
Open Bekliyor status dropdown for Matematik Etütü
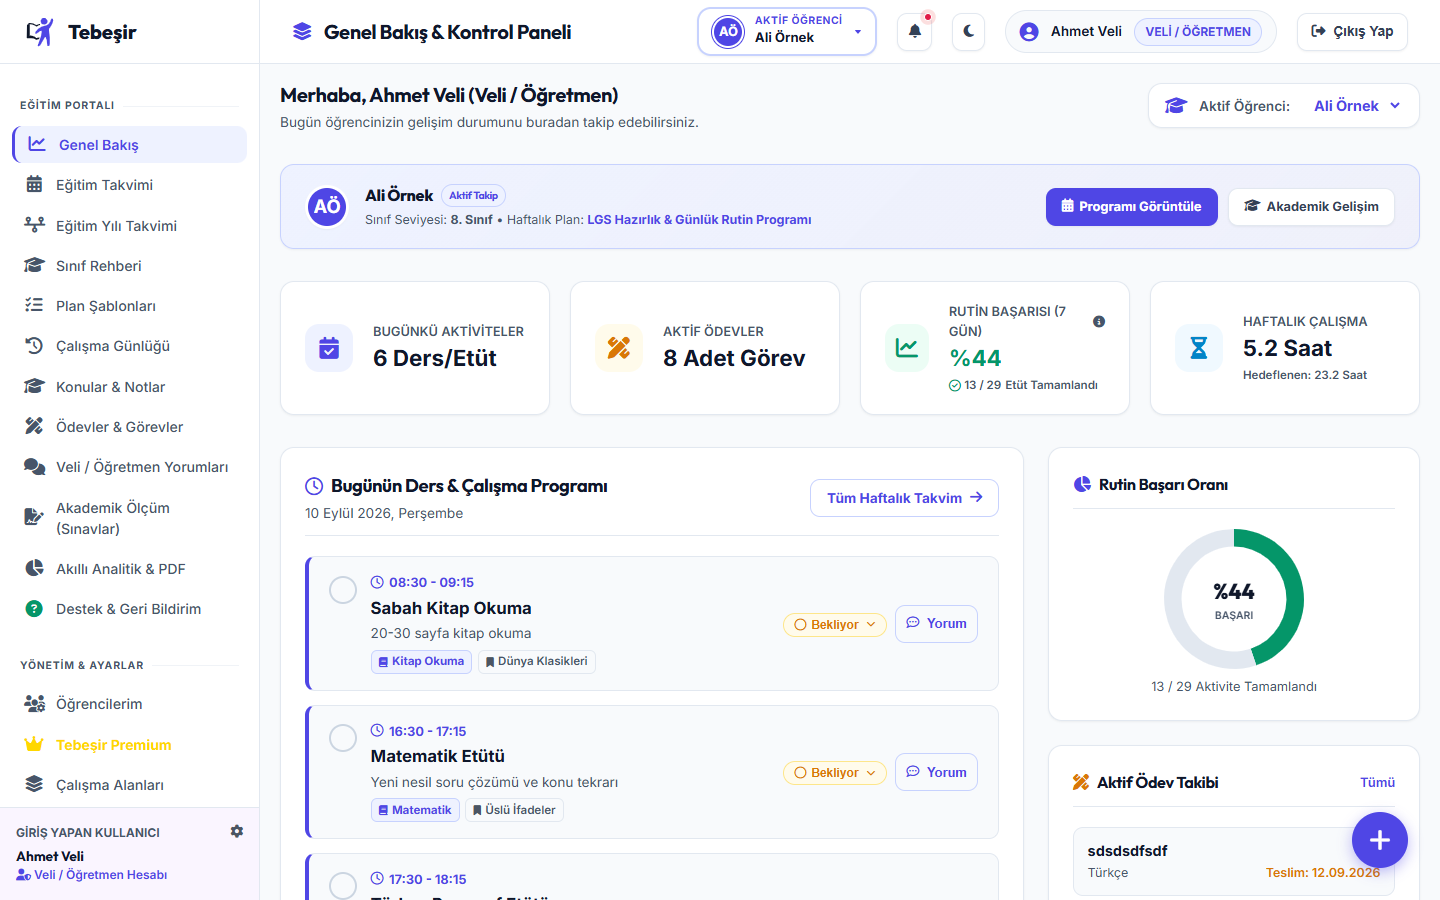click(x=835, y=773)
